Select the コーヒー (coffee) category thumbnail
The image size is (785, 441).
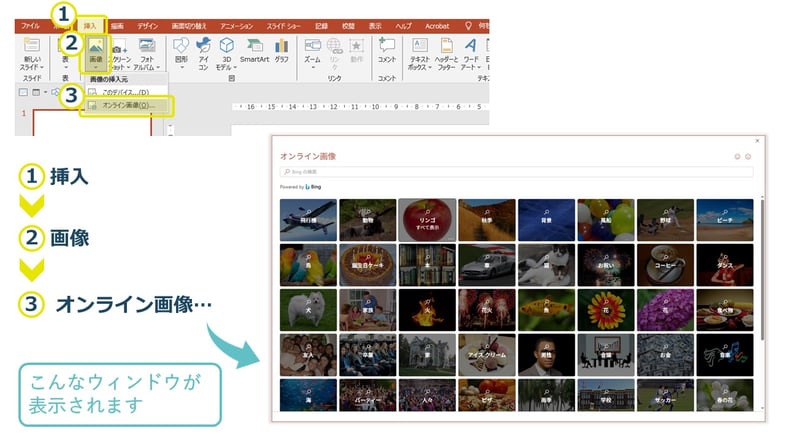point(665,265)
